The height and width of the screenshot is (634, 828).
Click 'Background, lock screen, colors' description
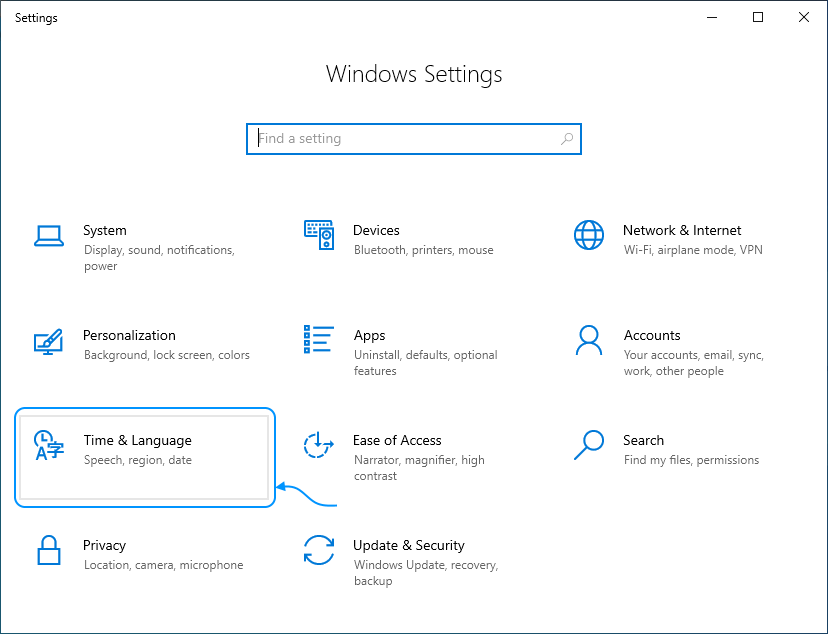coord(166,355)
